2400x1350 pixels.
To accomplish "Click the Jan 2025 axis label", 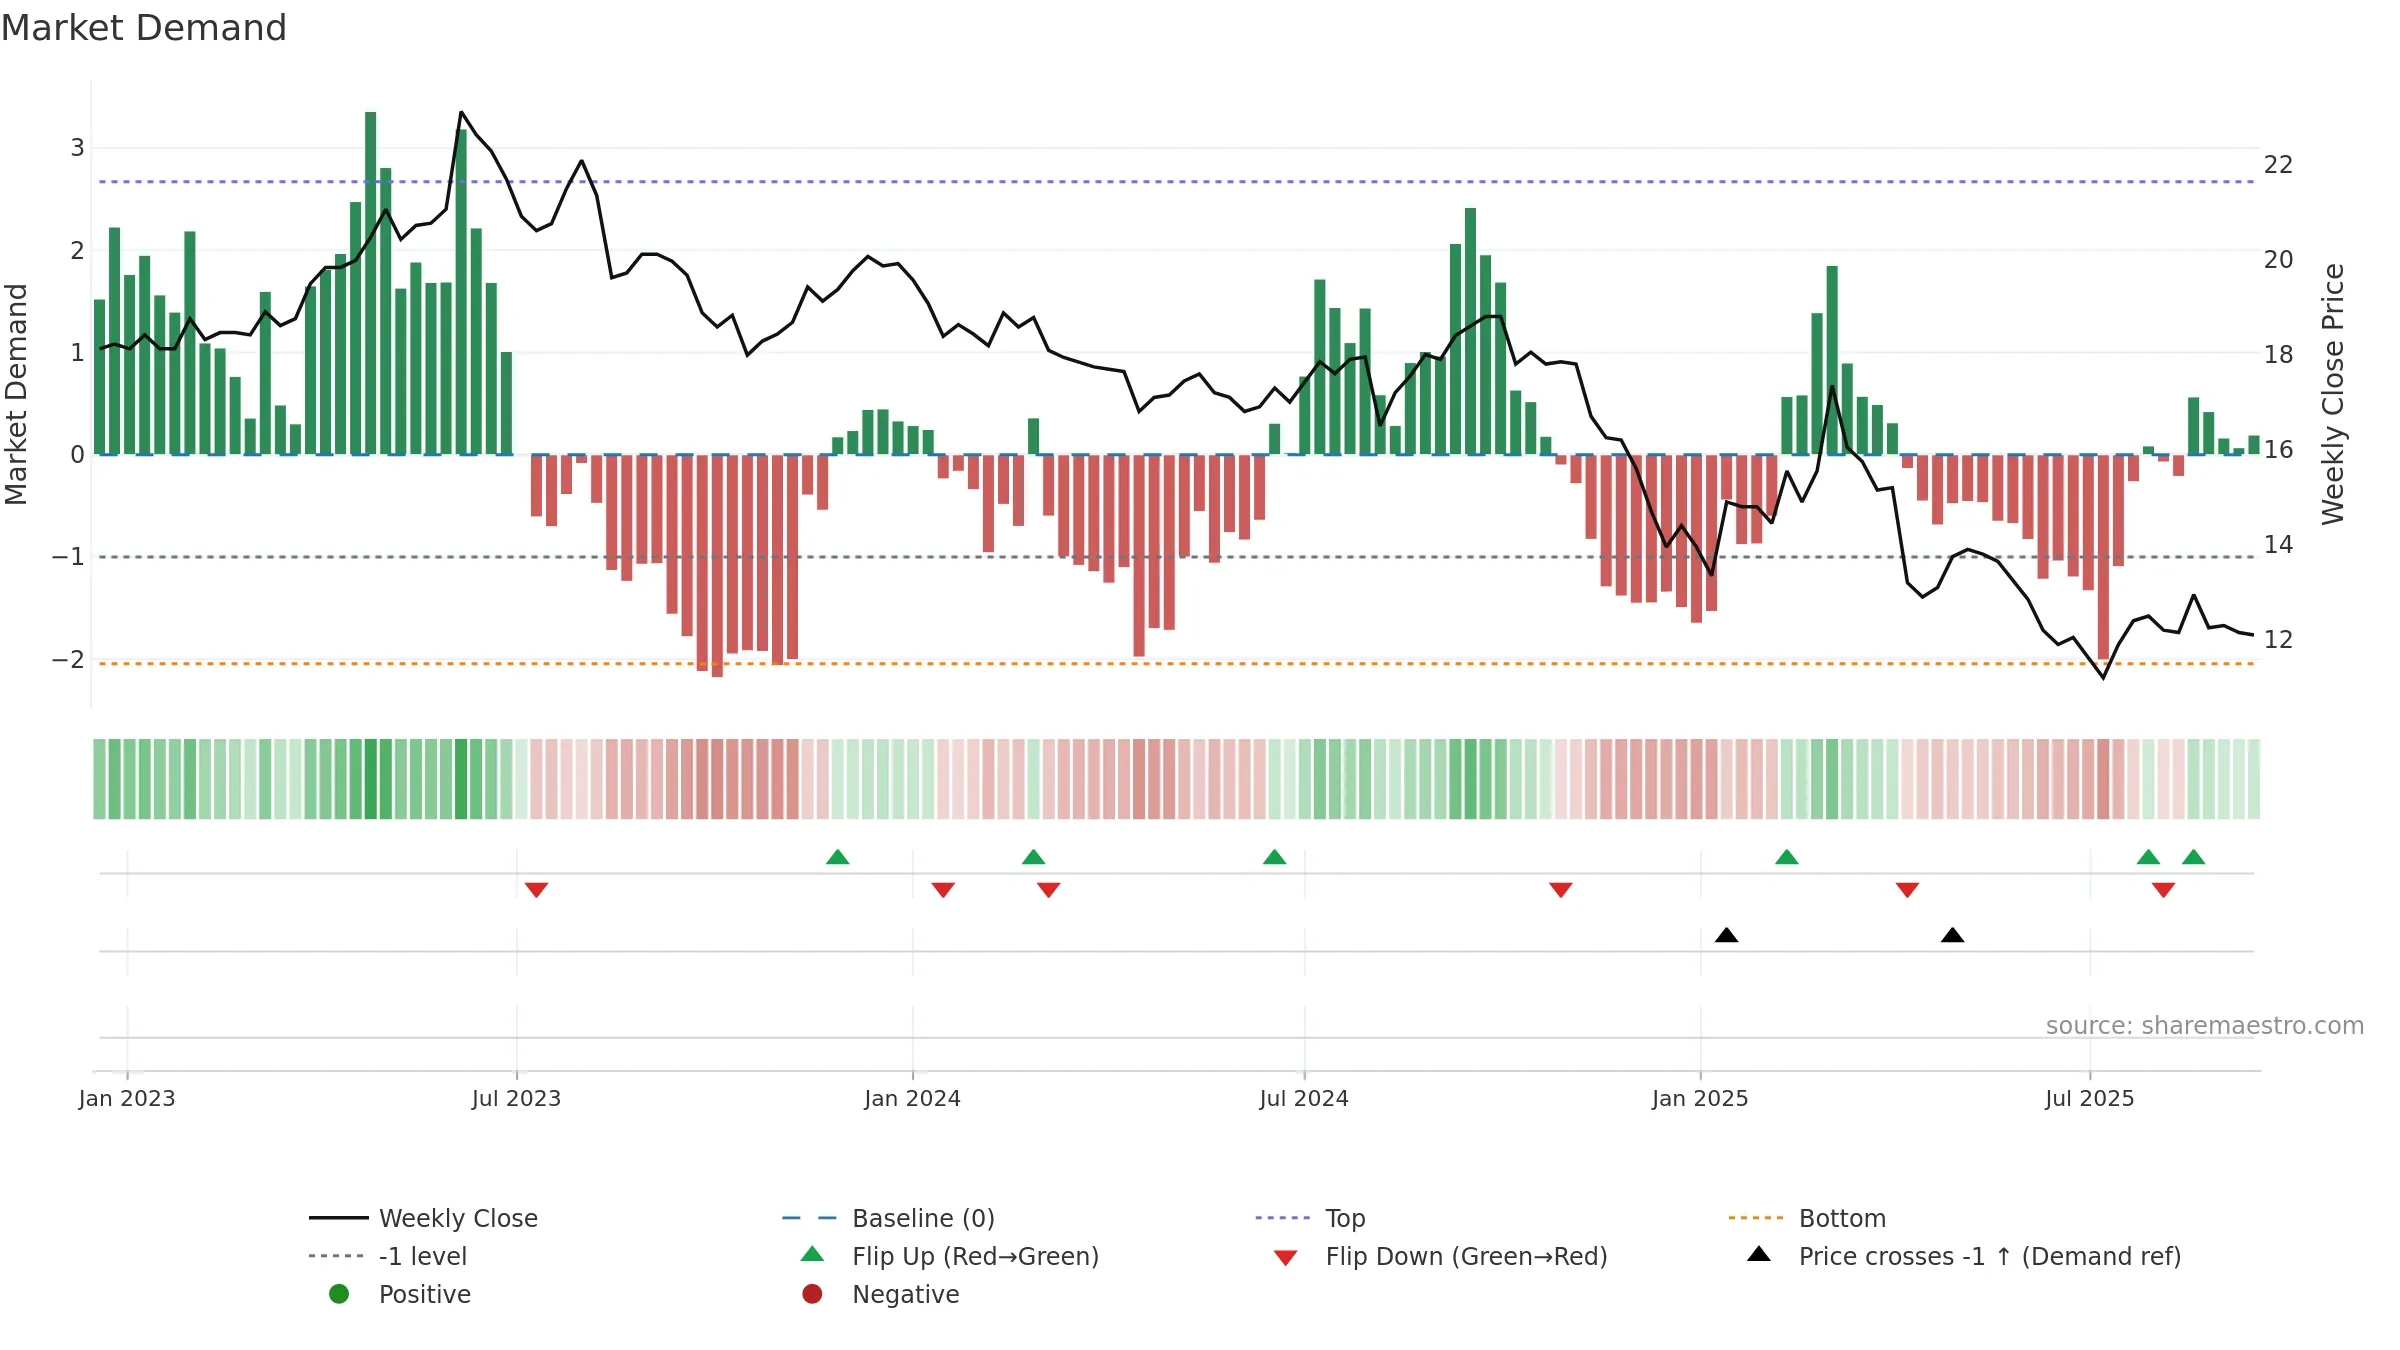I will (1700, 1098).
